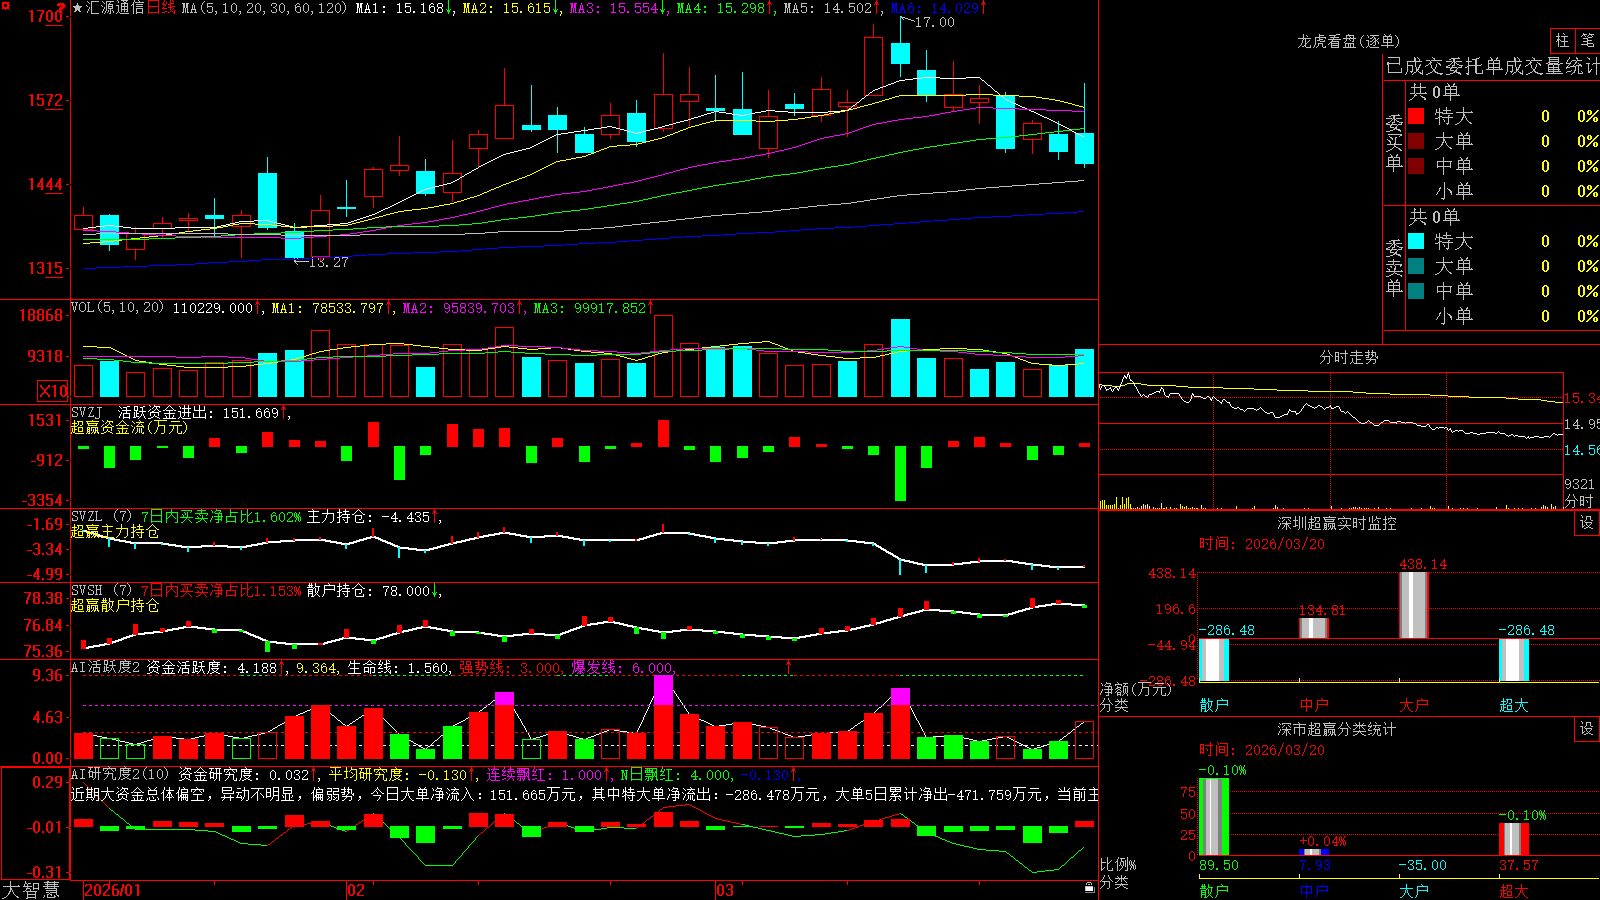The width and height of the screenshot is (1600, 900).
Task: Click the 日线 period label
Action: pyautogui.click(x=161, y=8)
